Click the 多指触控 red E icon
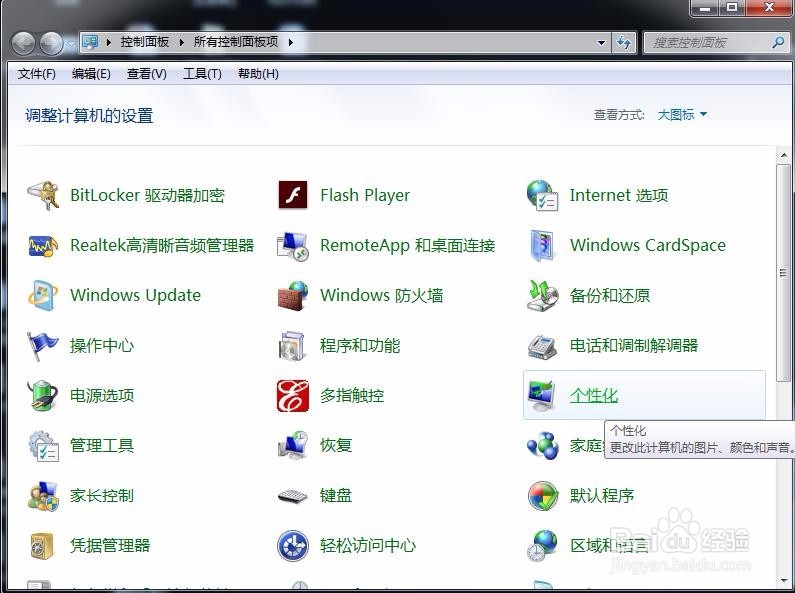This screenshot has height=593, width=795. point(293,396)
